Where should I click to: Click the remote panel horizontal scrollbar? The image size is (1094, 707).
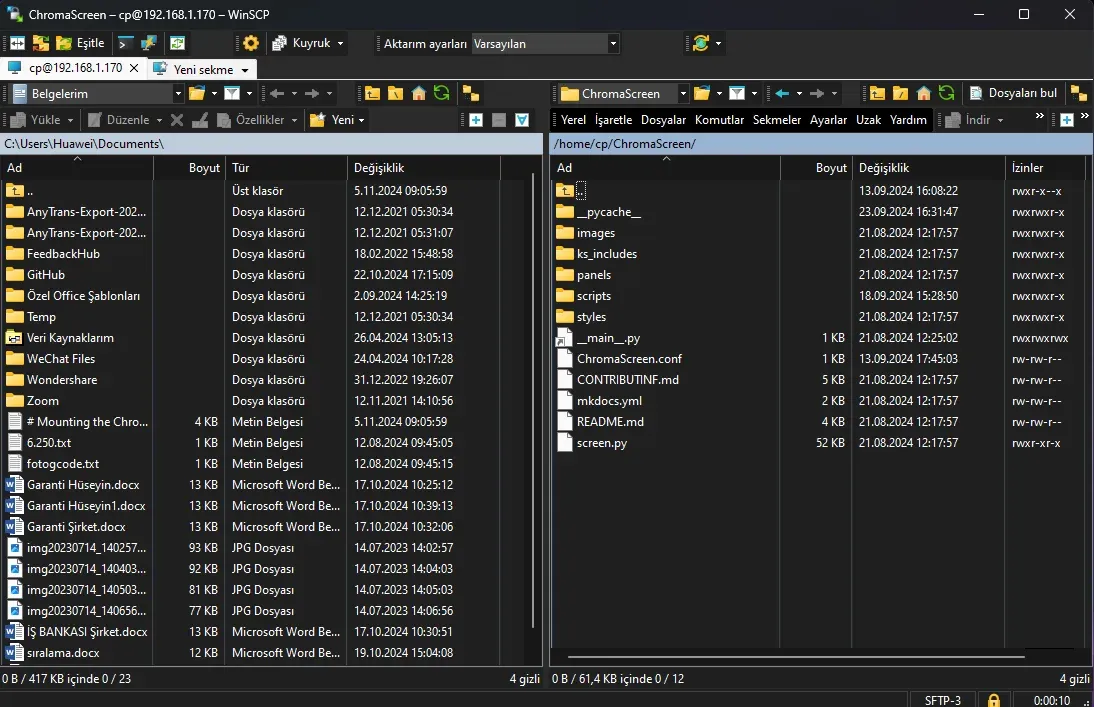(x=796, y=657)
